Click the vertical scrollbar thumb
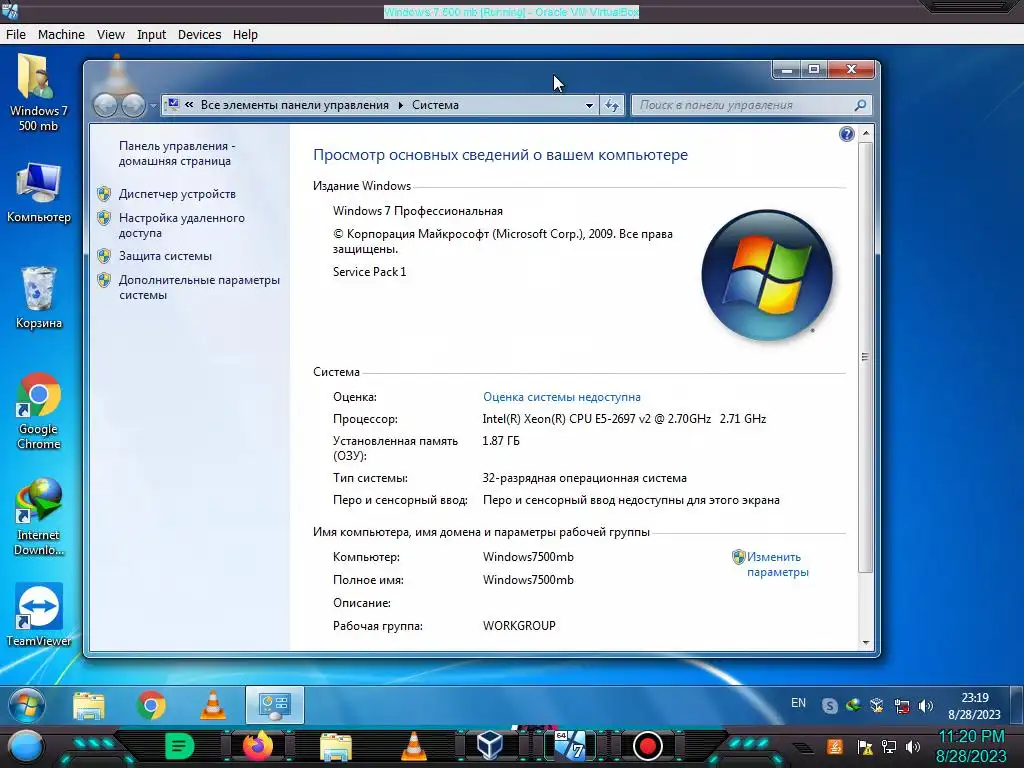The image size is (1024, 768). [865, 357]
